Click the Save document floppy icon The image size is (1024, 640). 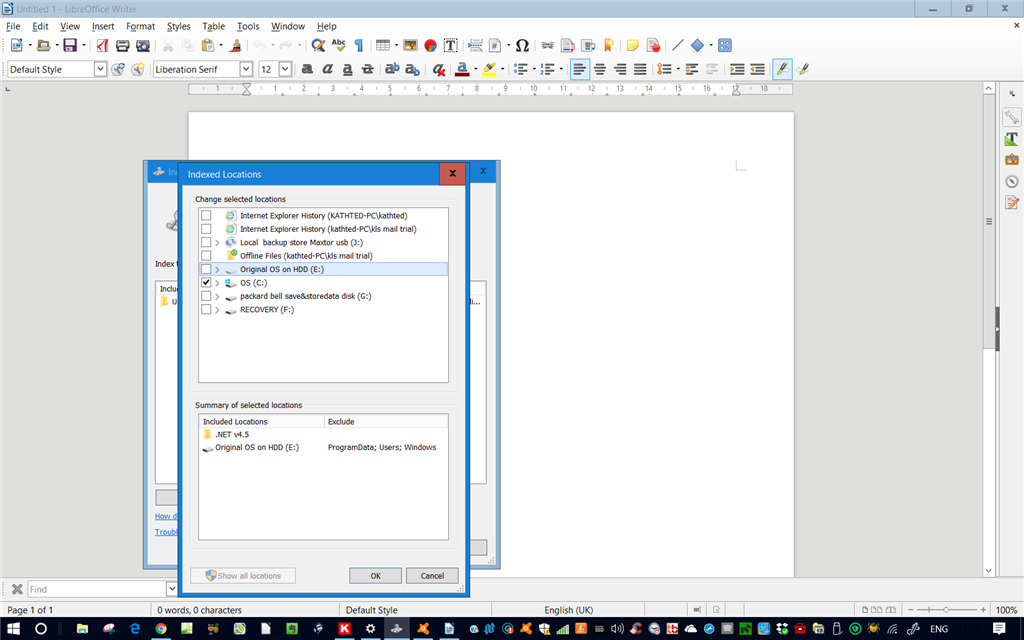pos(70,45)
